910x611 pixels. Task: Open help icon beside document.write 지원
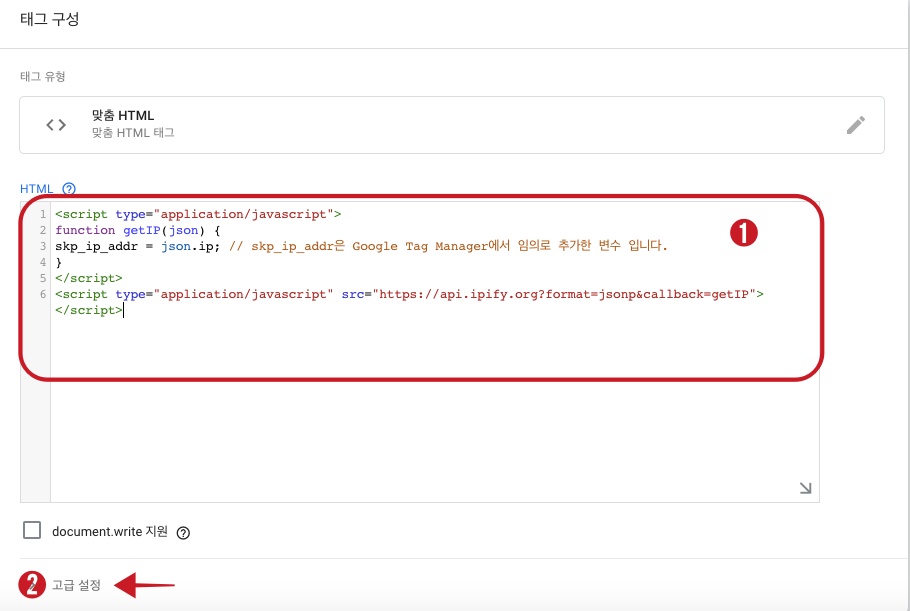(183, 533)
